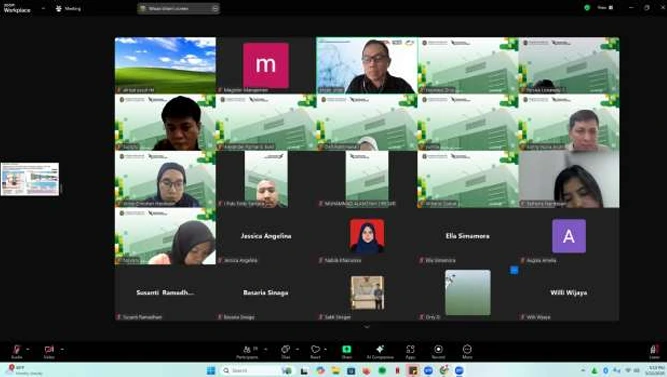667x377 pixels.
Task: Open audio options arrow beside Audio
Action: (28, 349)
